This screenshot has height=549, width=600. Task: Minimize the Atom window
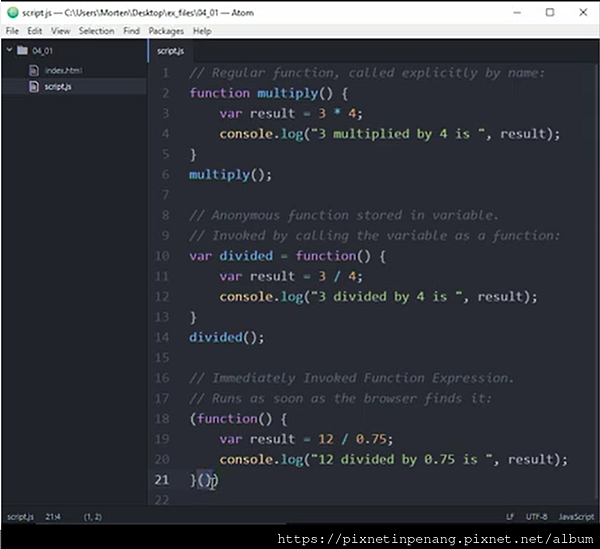(x=517, y=13)
